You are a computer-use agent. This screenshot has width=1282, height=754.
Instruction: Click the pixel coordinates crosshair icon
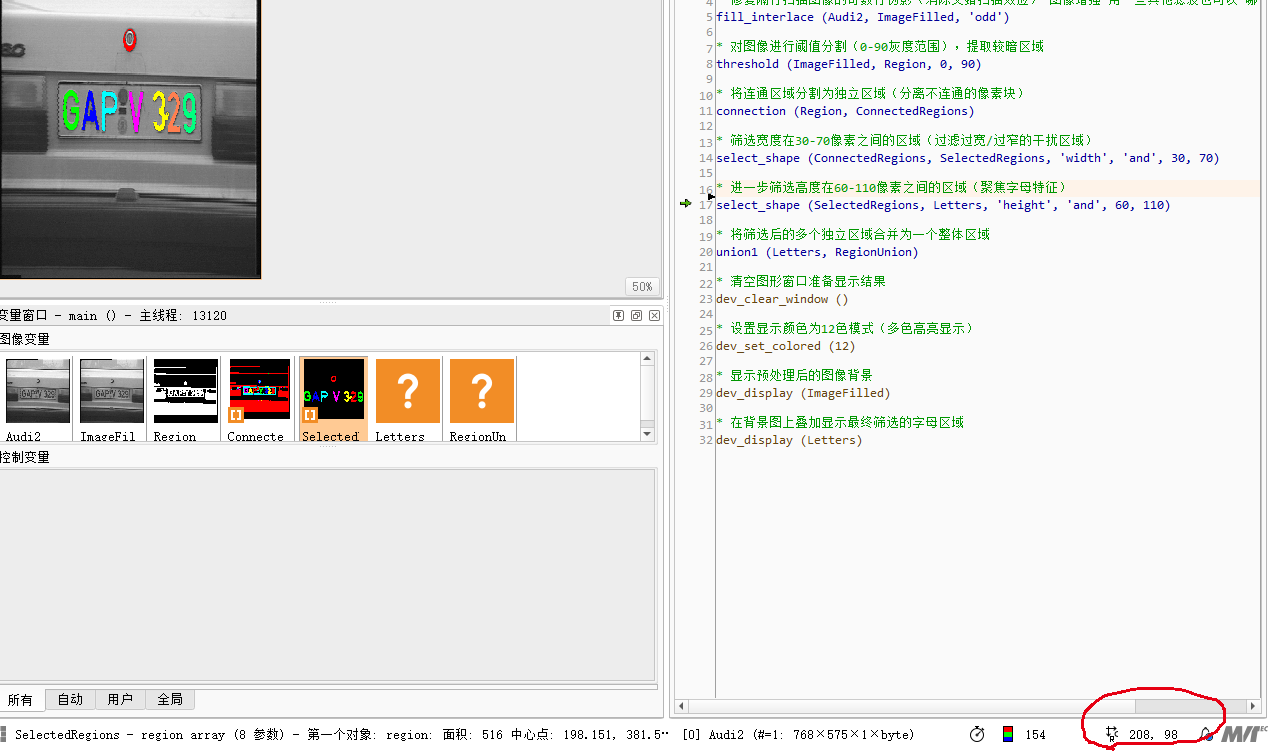(1112, 734)
